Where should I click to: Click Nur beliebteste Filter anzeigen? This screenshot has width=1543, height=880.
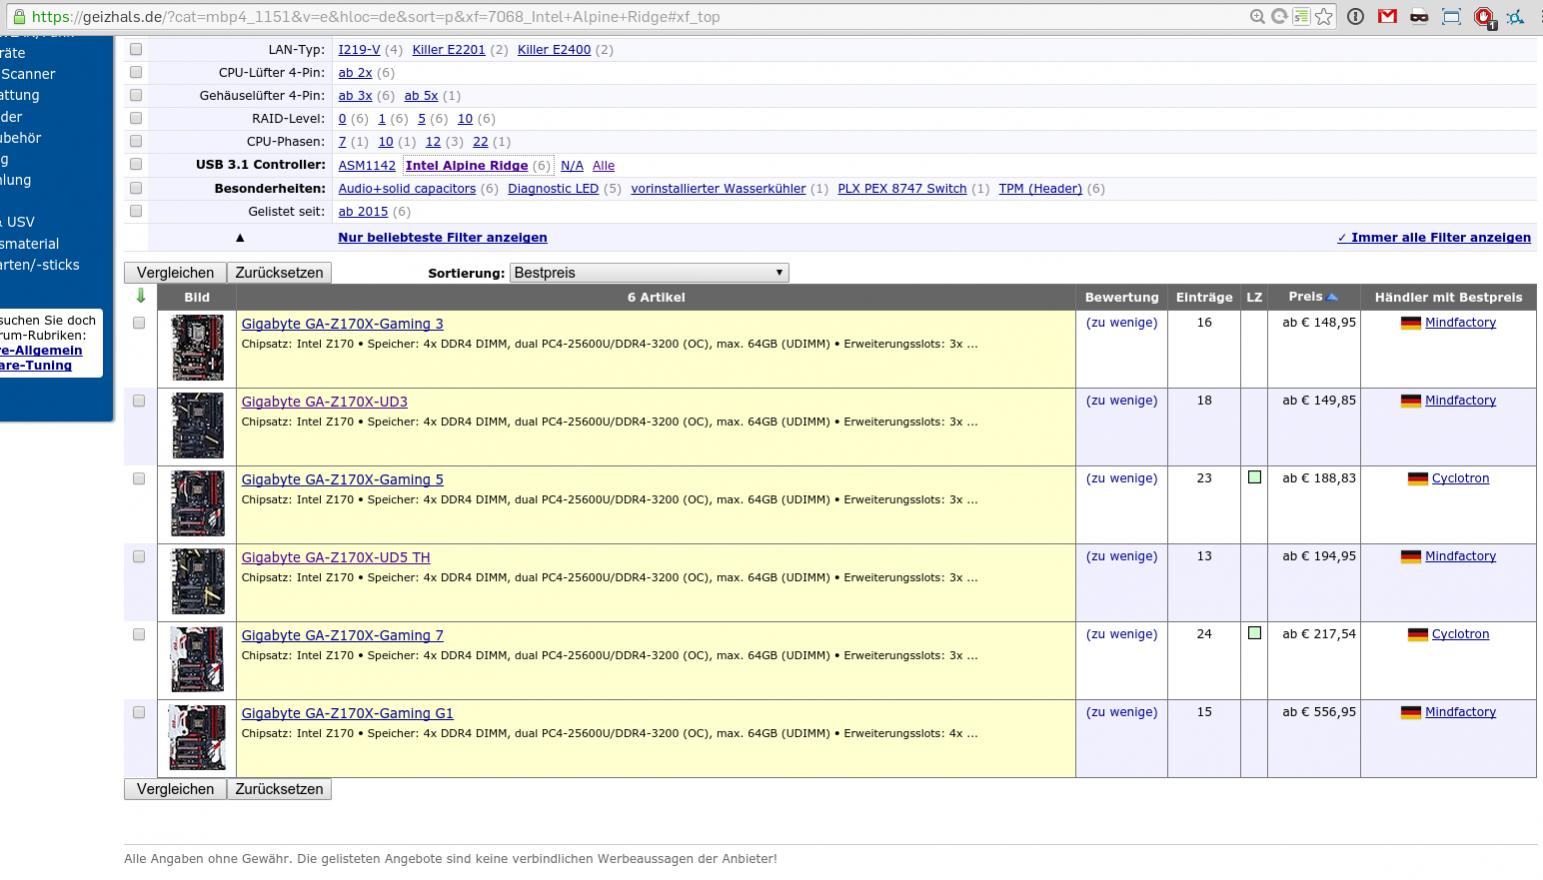442,237
